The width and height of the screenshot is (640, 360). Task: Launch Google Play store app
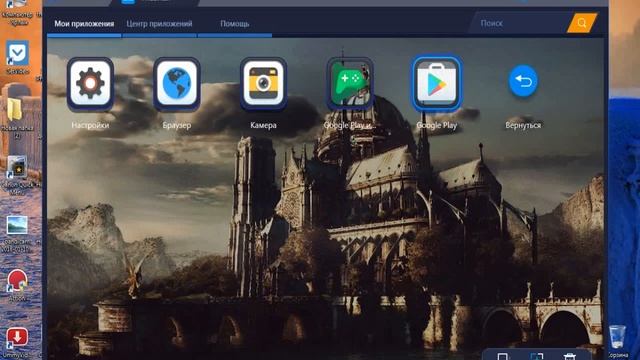tap(436, 83)
